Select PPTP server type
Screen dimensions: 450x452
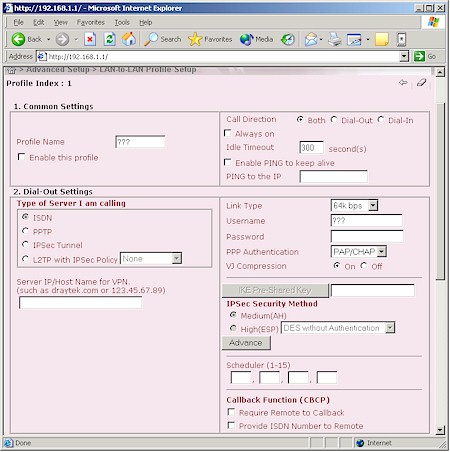(x=25, y=230)
